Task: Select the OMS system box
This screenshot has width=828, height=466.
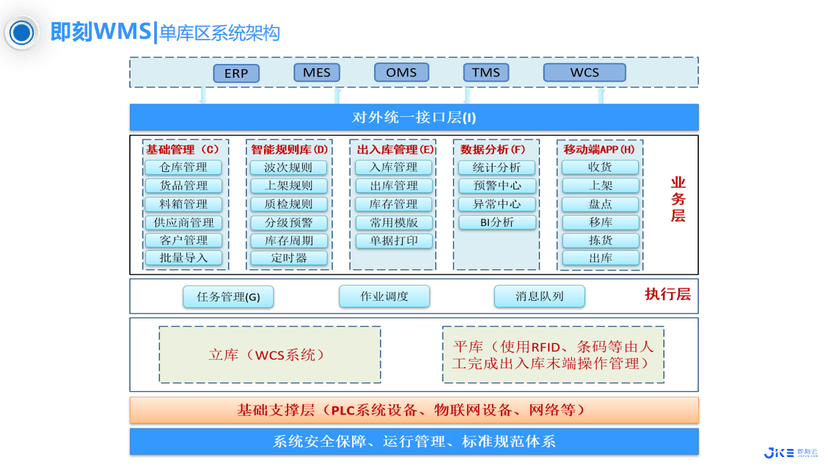Action: pyautogui.click(x=401, y=72)
